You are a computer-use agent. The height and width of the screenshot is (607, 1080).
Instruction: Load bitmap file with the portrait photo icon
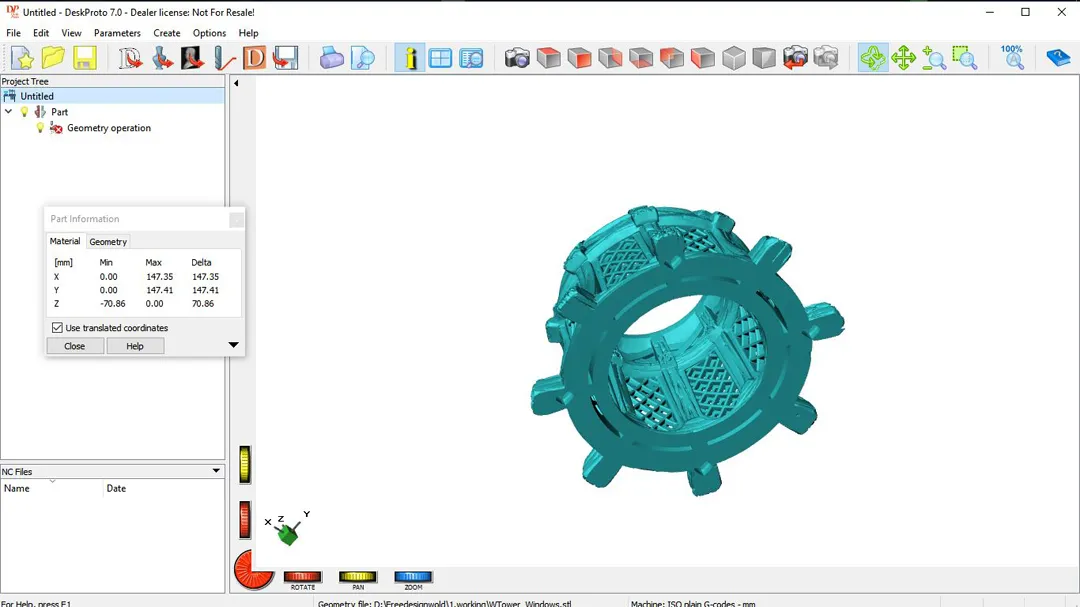(192, 58)
